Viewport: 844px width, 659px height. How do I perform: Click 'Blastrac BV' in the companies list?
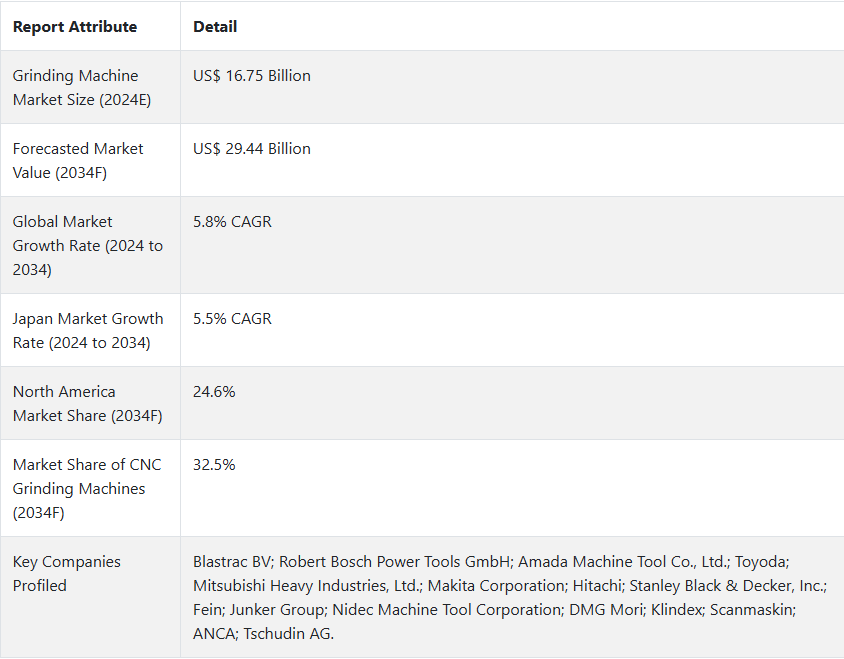(233, 562)
